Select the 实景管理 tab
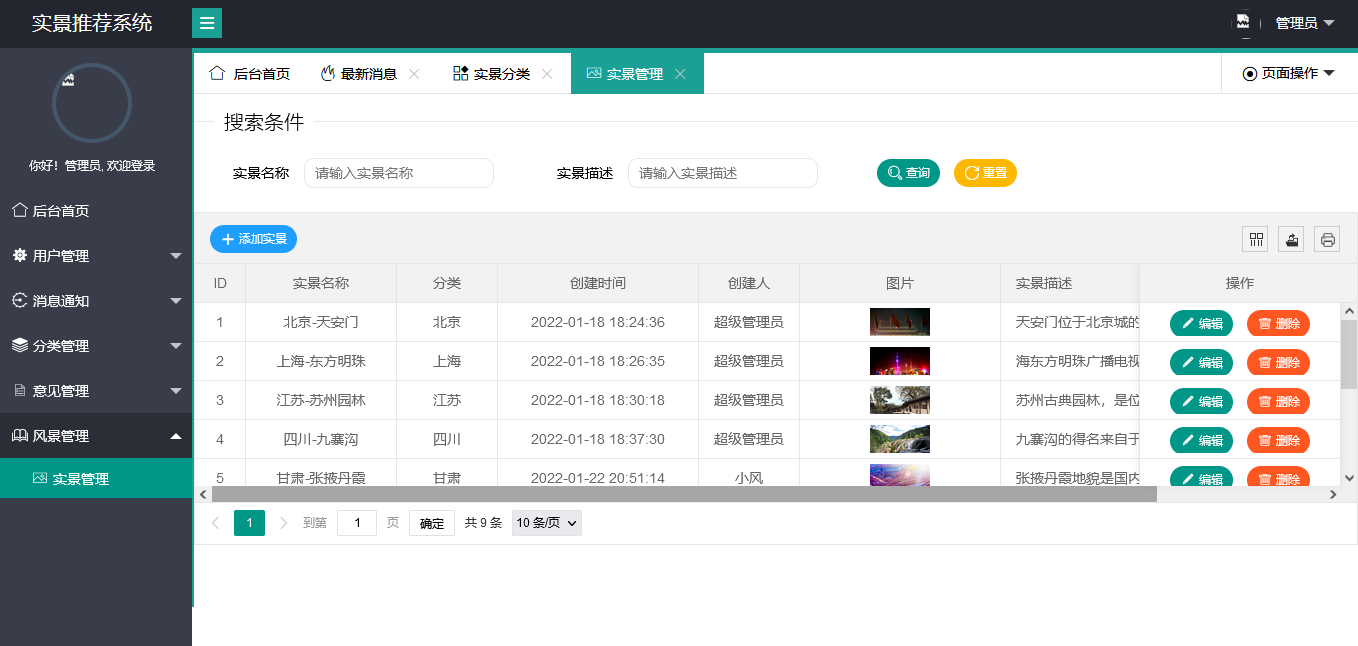This screenshot has width=1358, height=646. 637,73
